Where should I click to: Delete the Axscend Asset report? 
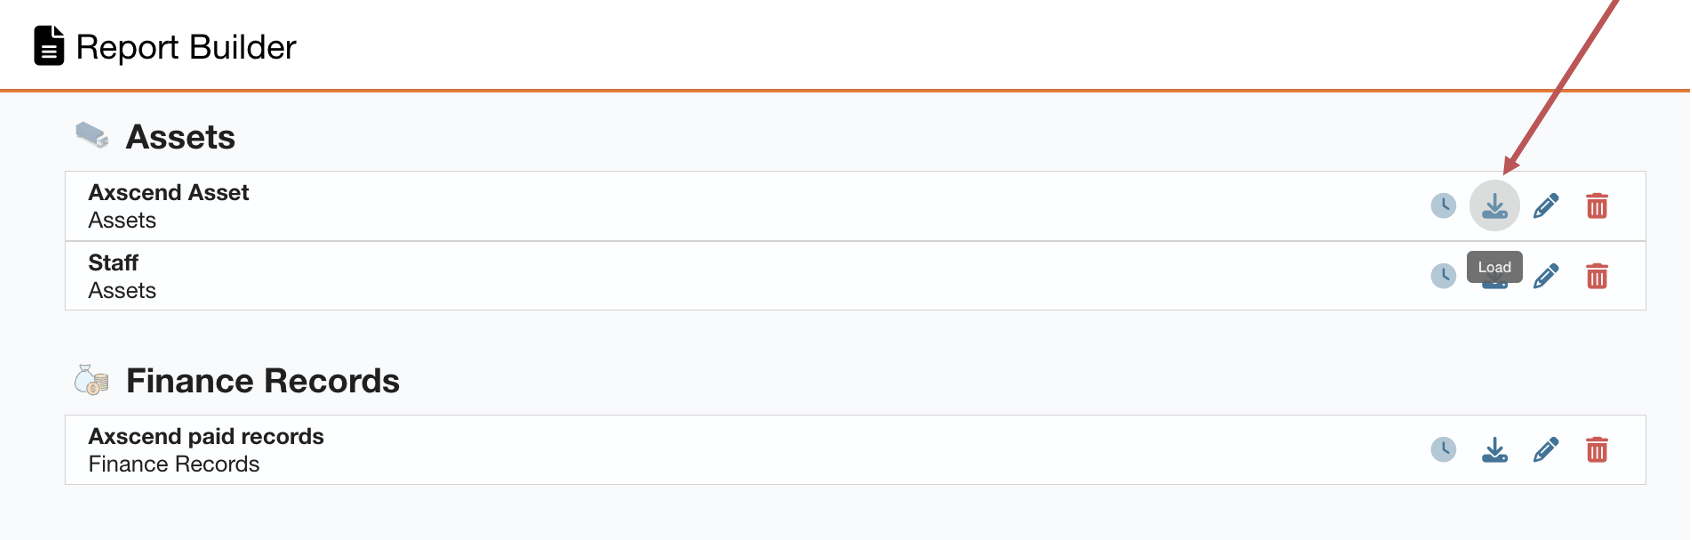(1597, 206)
